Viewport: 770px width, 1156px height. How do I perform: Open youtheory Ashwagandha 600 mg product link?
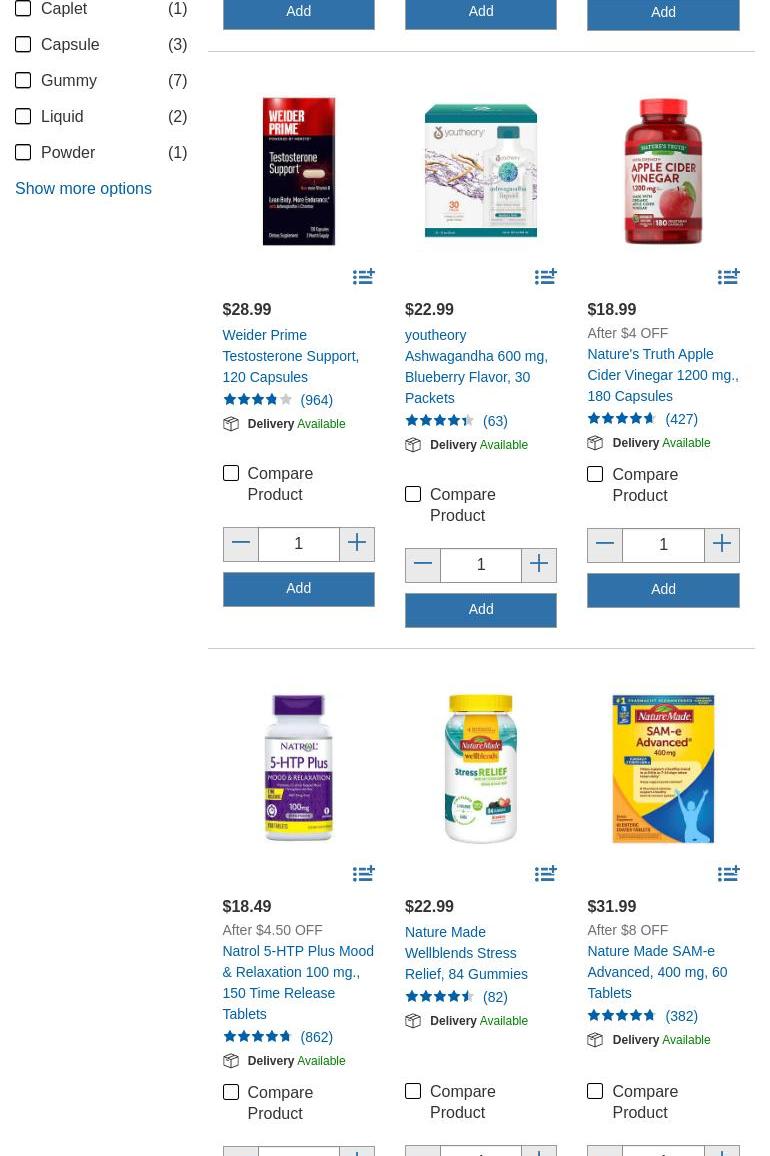point(476,366)
